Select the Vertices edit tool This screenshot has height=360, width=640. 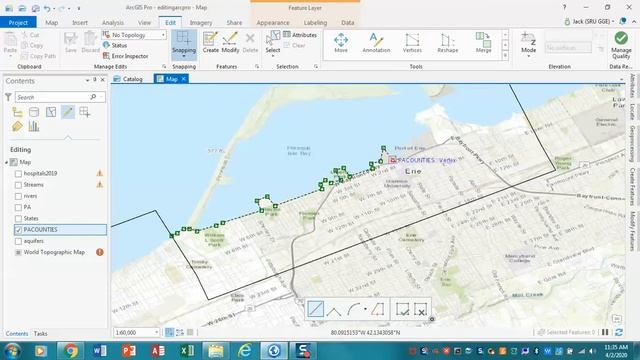(412, 43)
